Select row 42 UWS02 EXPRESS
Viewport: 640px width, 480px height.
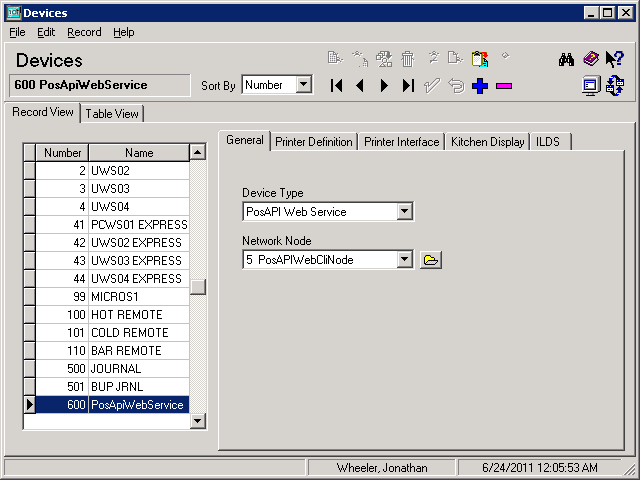(x=113, y=242)
